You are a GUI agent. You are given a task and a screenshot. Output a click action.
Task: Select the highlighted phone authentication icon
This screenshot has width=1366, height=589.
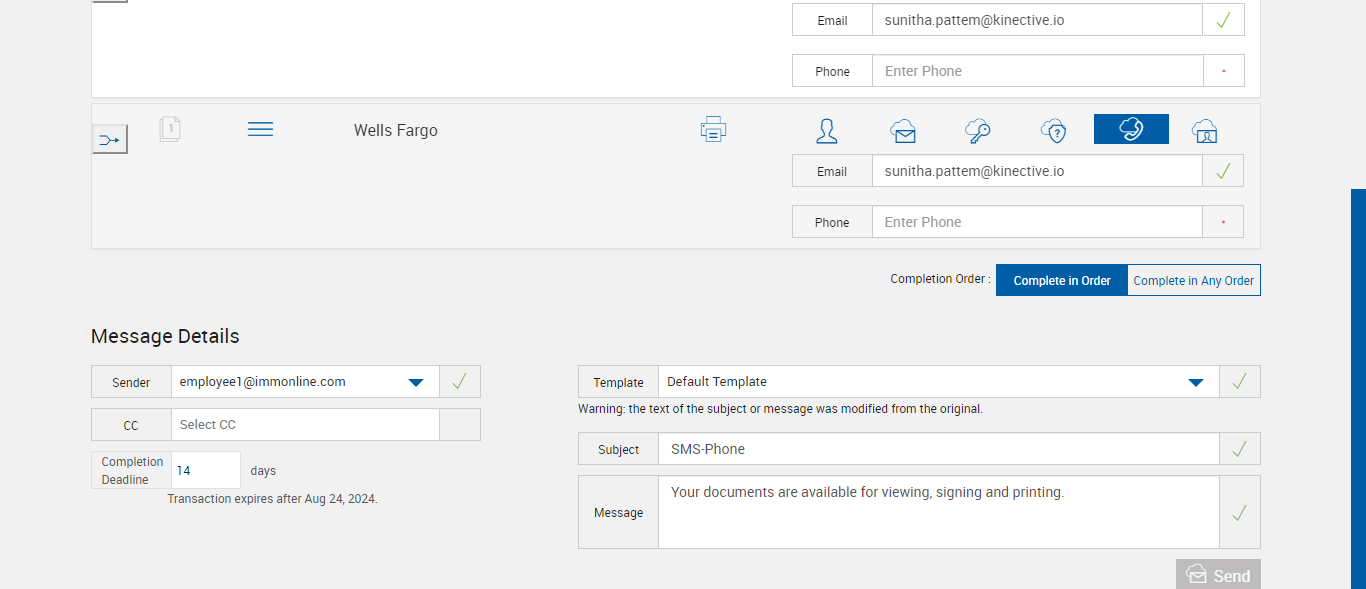pyautogui.click(x=1131, y=129)
